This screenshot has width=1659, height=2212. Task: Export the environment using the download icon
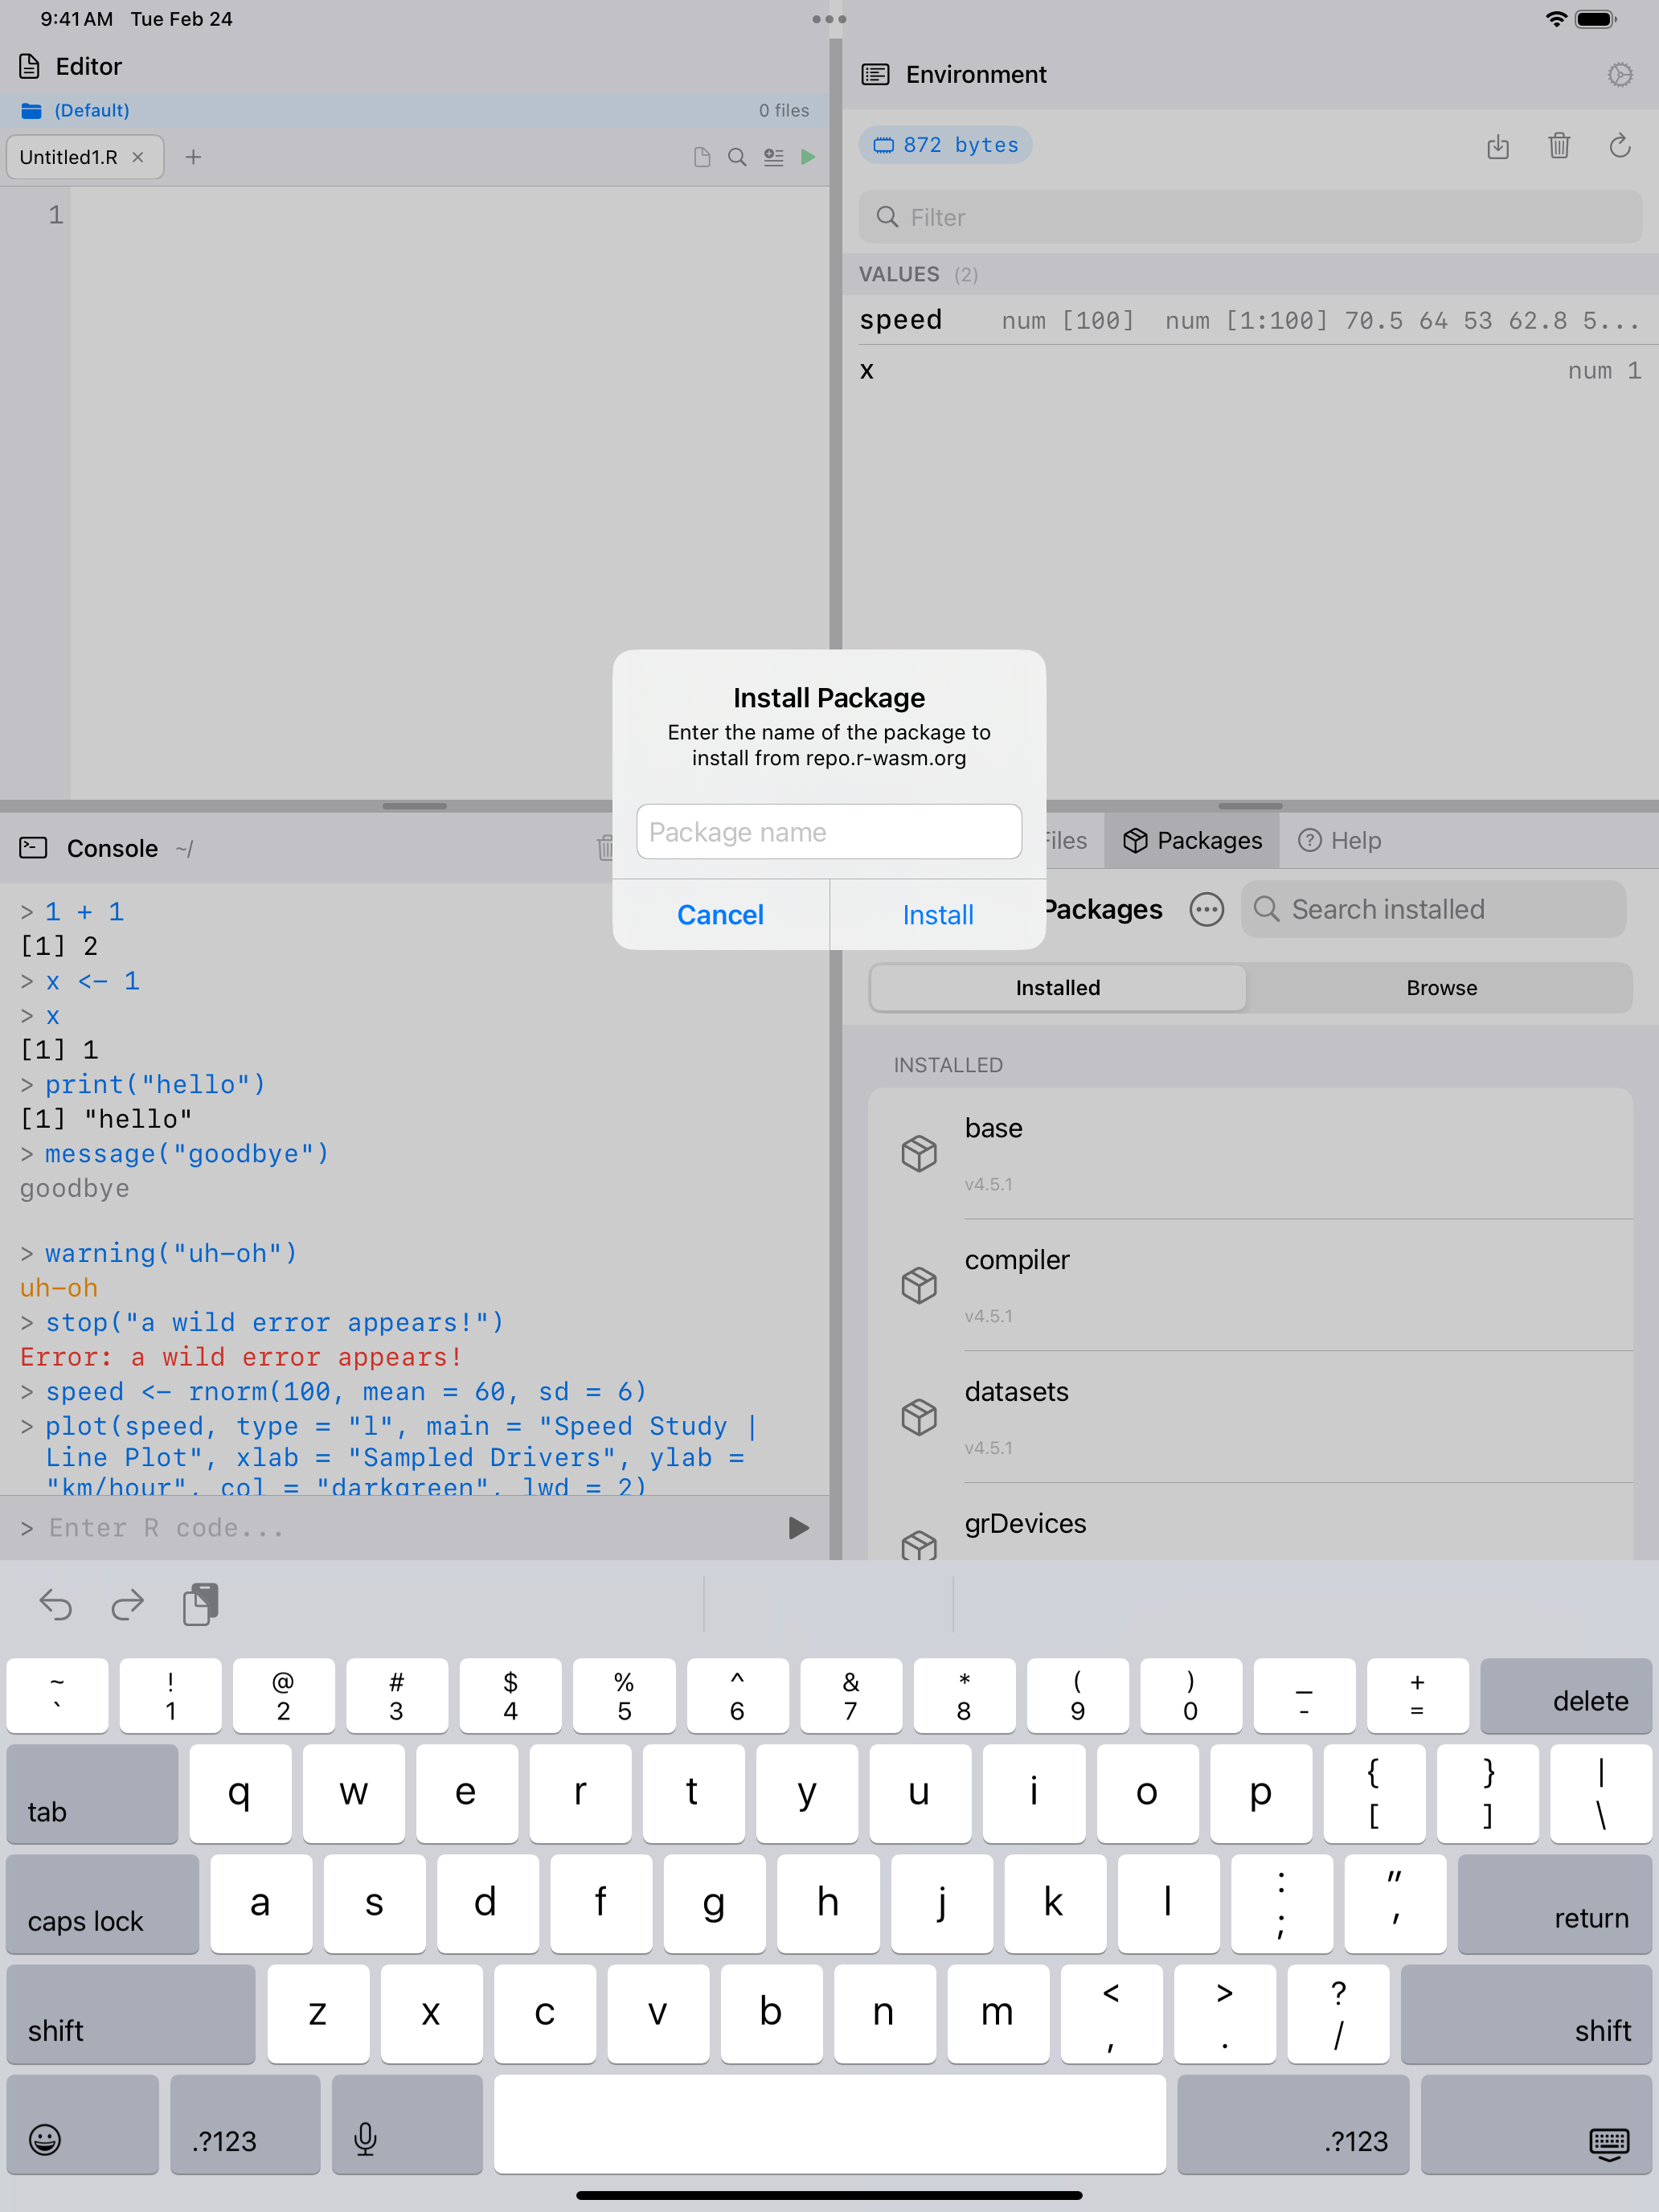1499,146
